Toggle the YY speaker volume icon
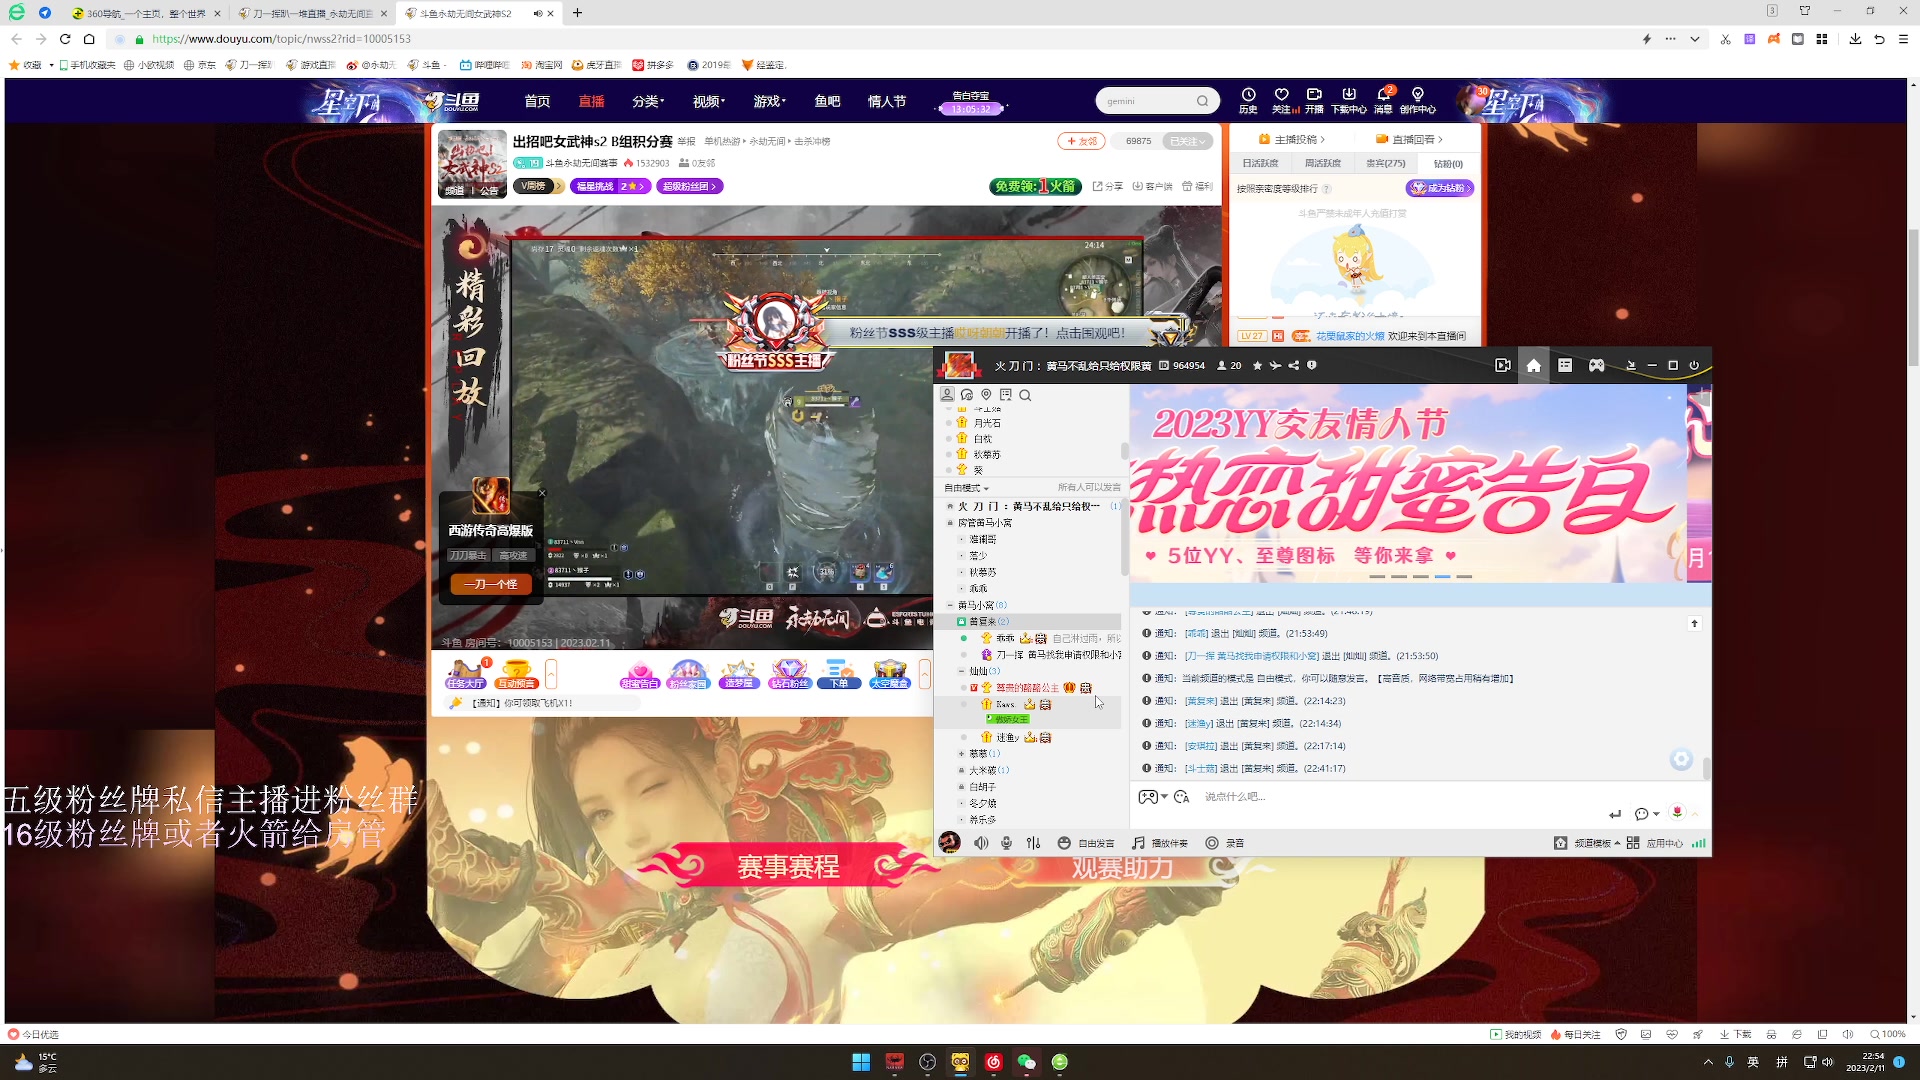 pos(981,843)
